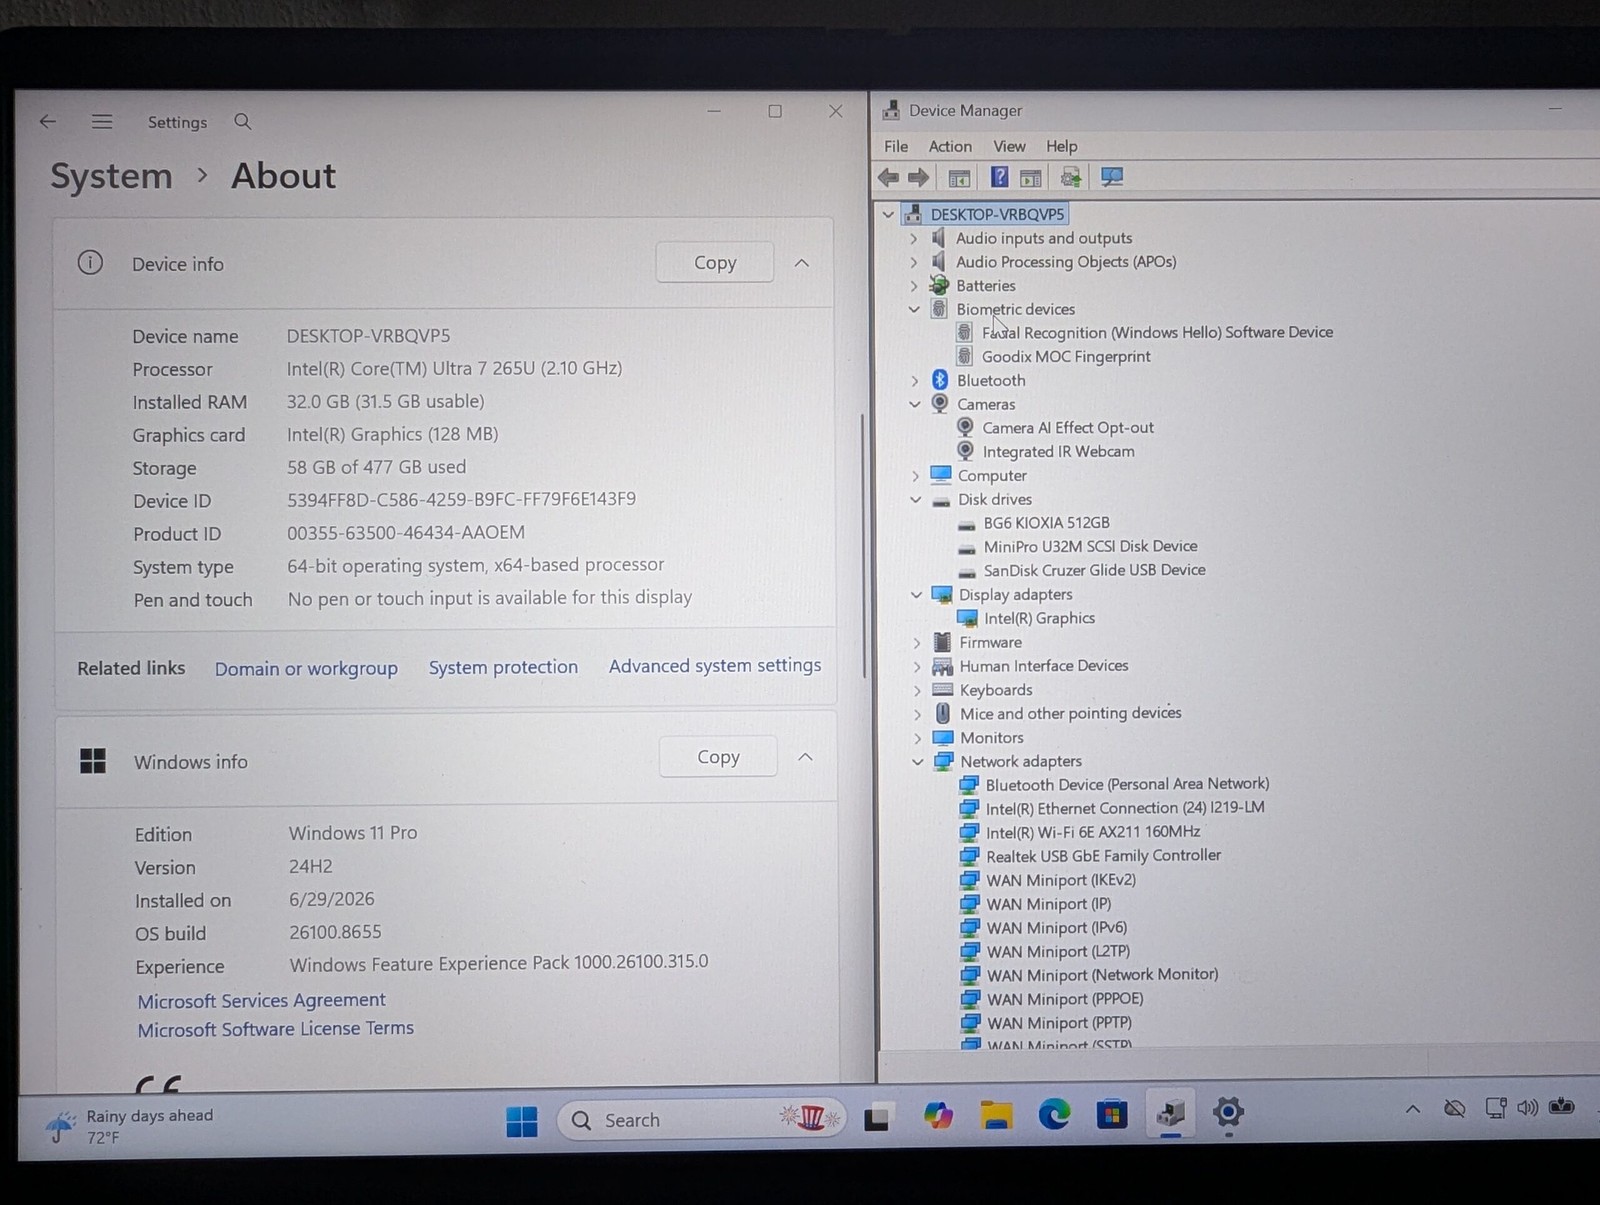Viewport: 1600px width, 1205px height.
Task: Select Realtek USB GbE Family Controller
Action: pos(1091,856)
